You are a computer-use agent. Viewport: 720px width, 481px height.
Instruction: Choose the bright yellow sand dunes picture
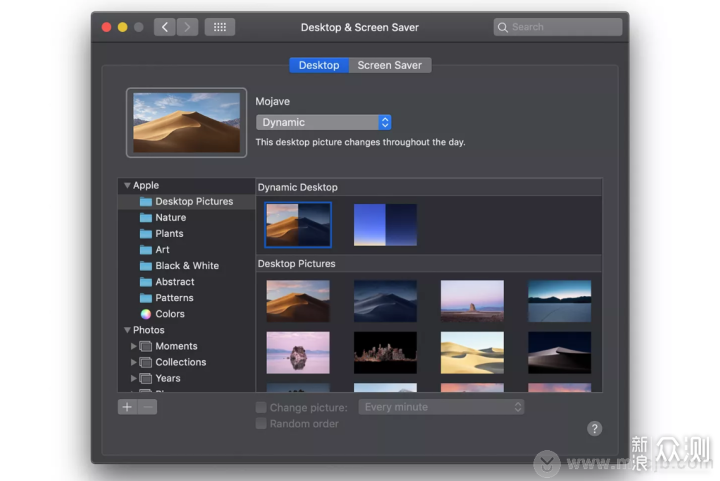[472, 352]
